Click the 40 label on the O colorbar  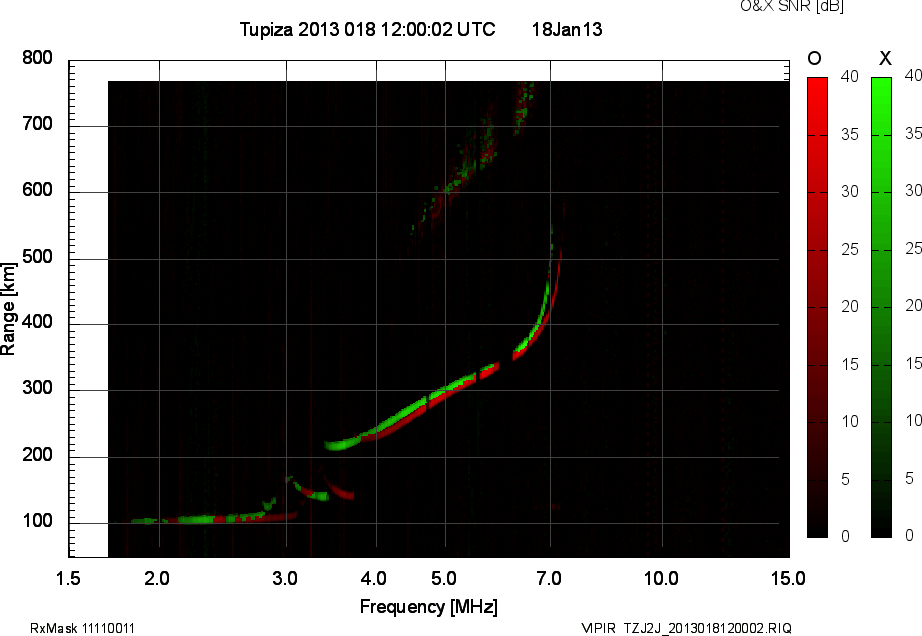[x=849, y=76]
